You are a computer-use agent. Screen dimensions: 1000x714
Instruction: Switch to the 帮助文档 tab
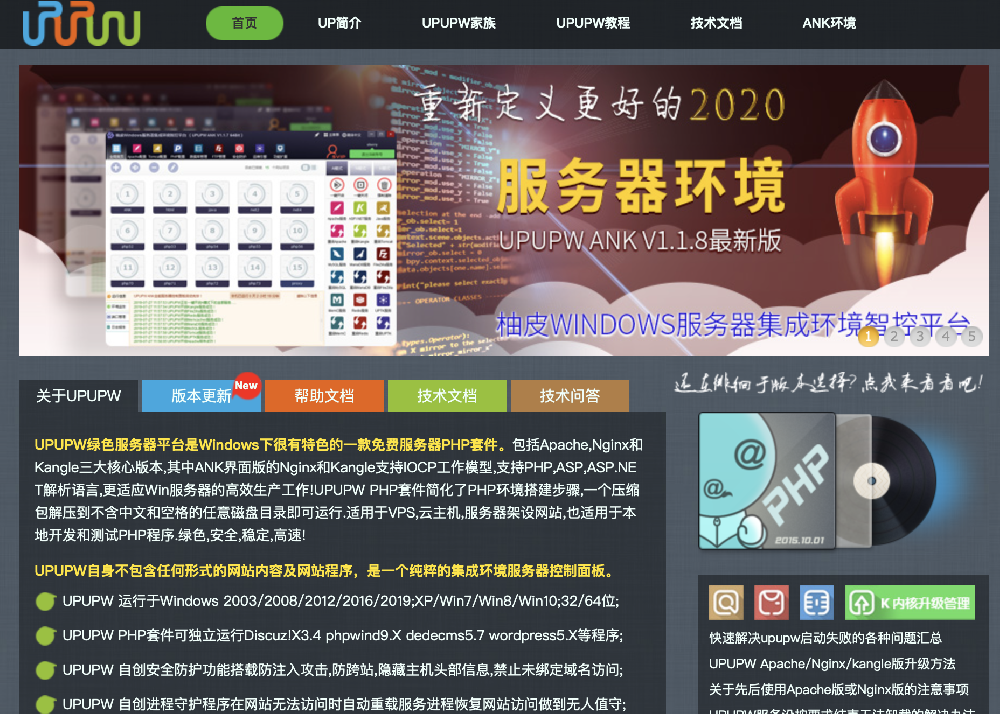pos(324,396)
